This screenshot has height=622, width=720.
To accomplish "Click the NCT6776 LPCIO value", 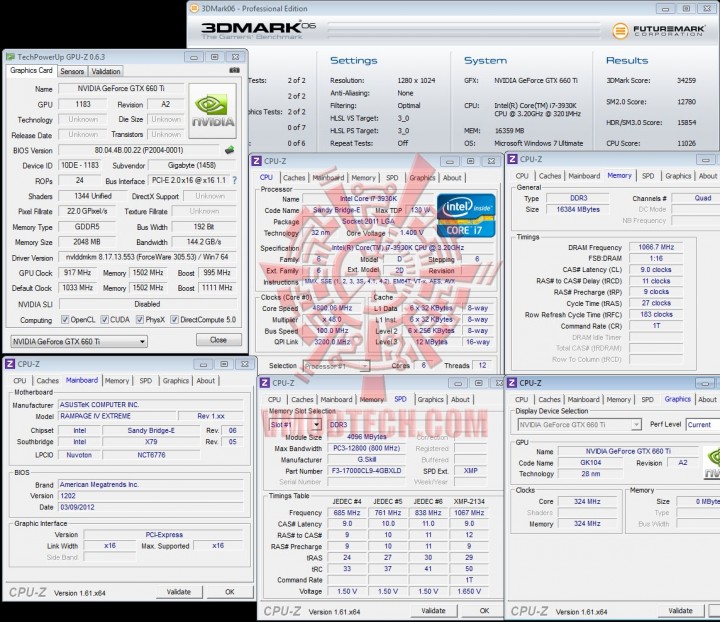I will (x=151, y=455).
